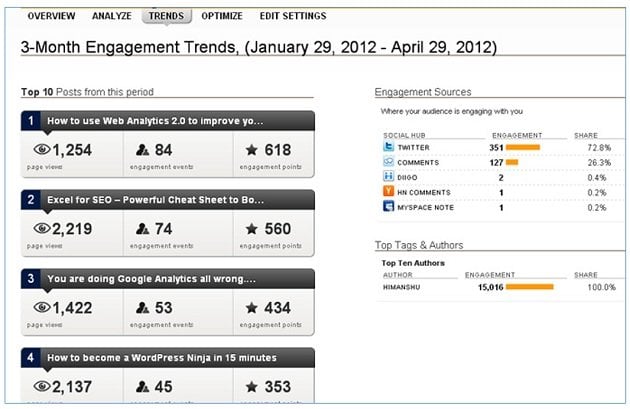Viewport: 630px width, 409px height.
Task: Click engagement events people icon beside 53
Action: (x=142, y=308)
